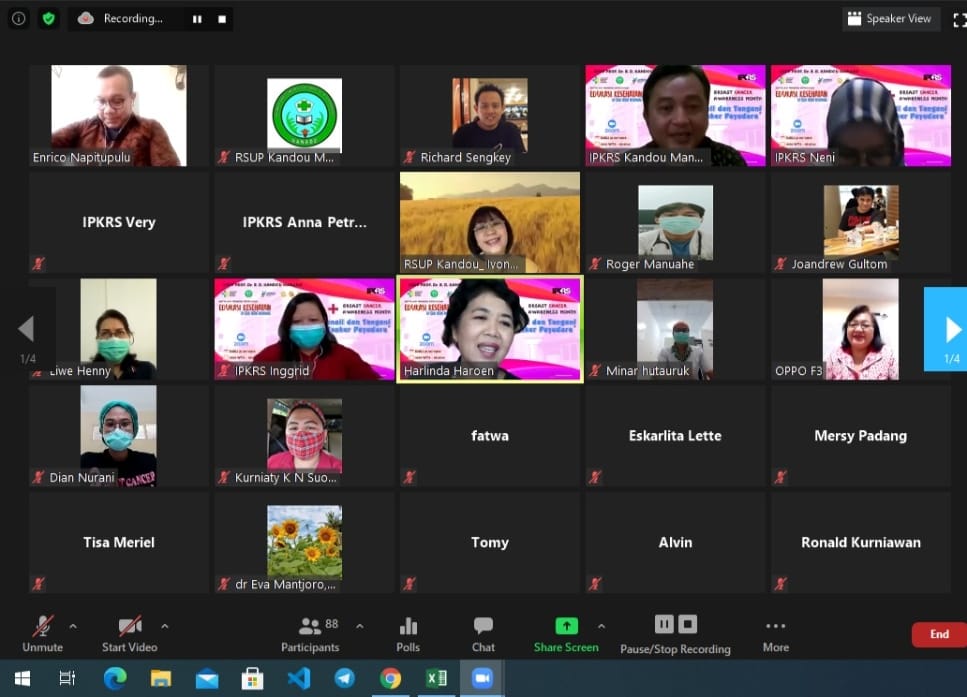The image size is (967, 697).
Task: Click the green encryption shield icon
Action: [48, 18]
